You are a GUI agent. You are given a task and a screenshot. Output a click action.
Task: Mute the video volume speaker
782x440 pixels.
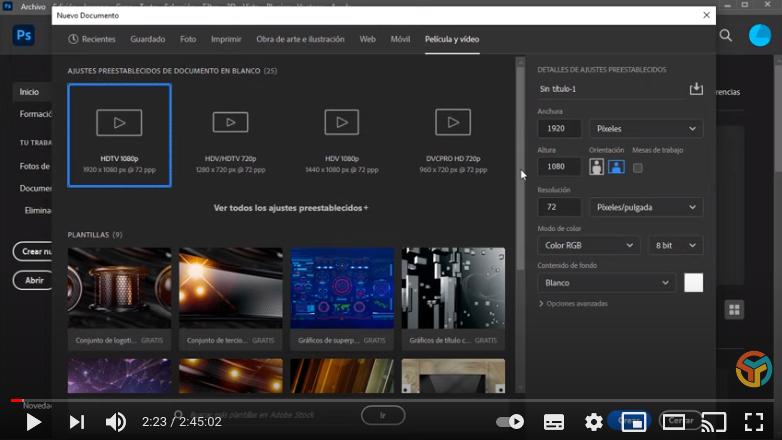116,422
